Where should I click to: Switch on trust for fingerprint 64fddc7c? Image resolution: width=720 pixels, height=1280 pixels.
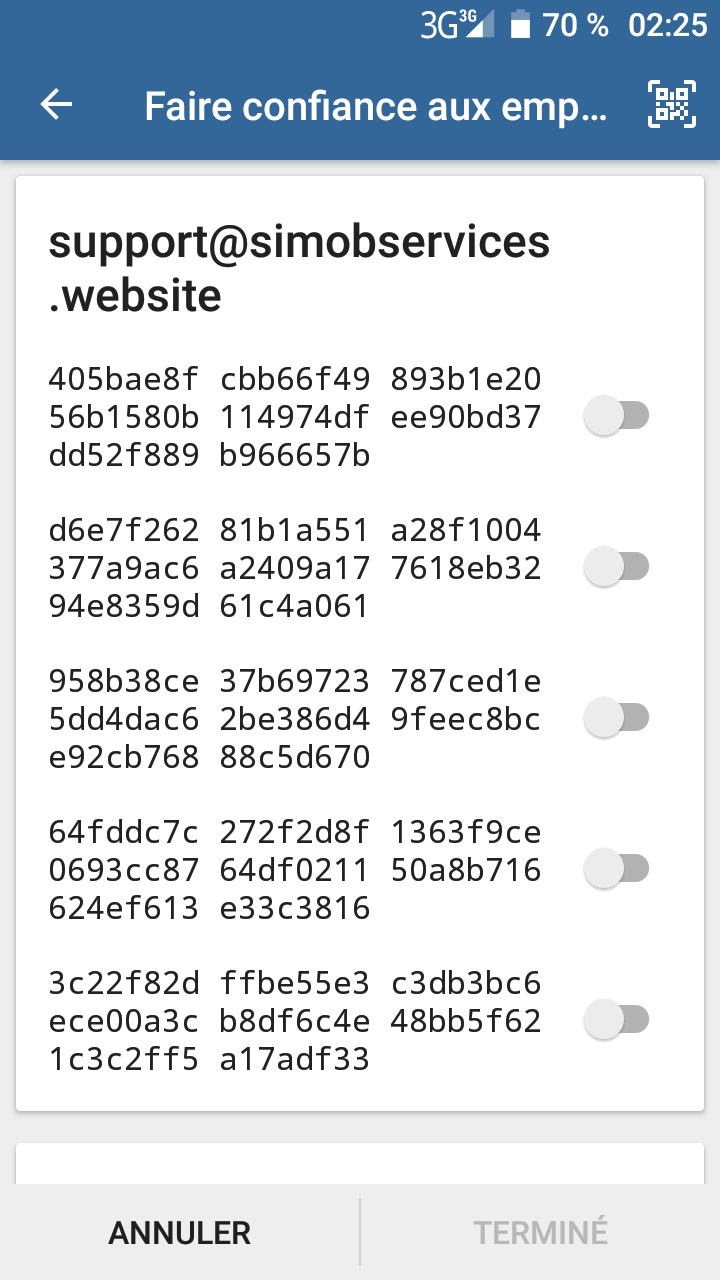click(617, 868)
